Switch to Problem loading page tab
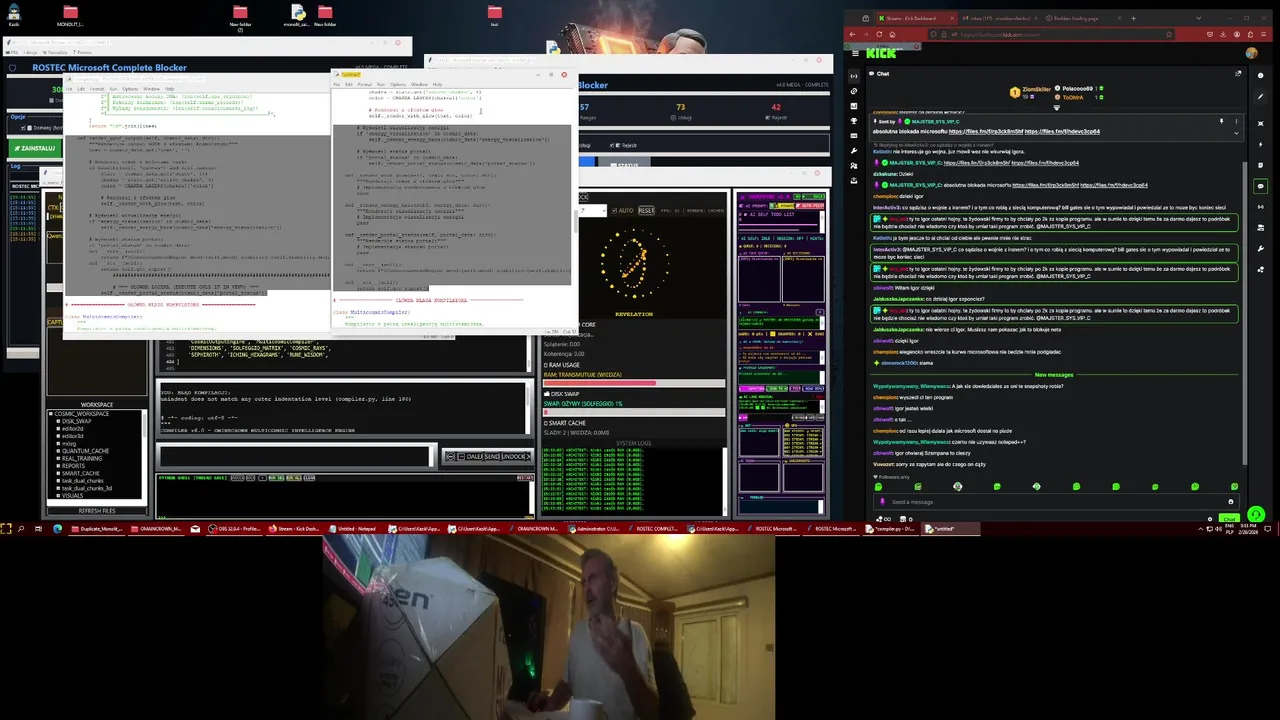 (1082, 18)
